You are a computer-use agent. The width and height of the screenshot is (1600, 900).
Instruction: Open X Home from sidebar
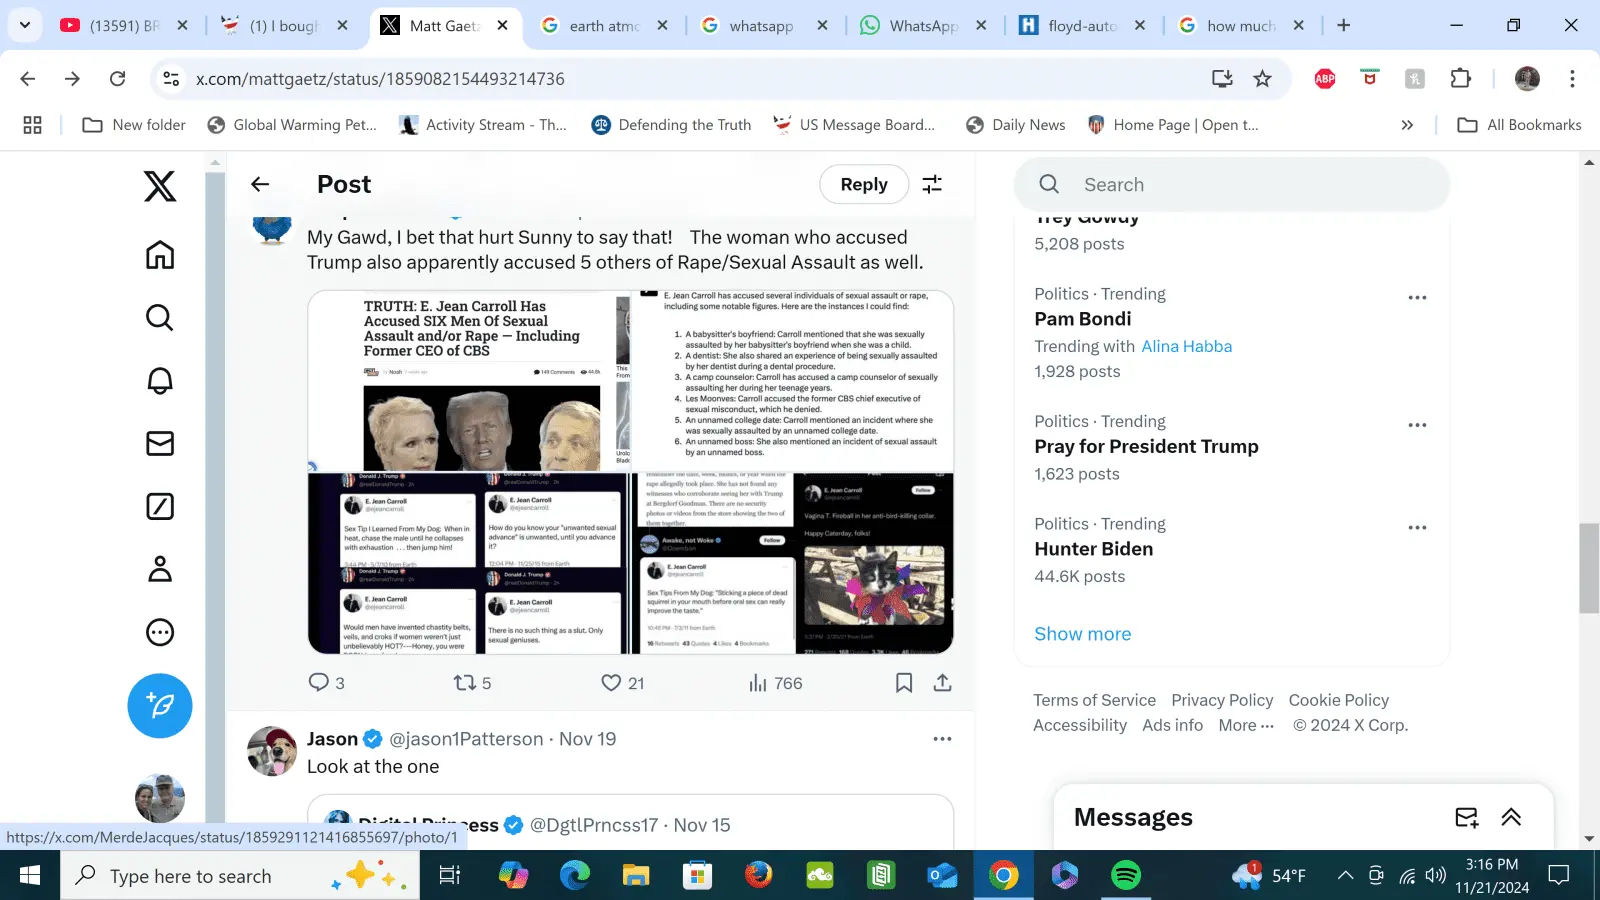tap(160, 255)
